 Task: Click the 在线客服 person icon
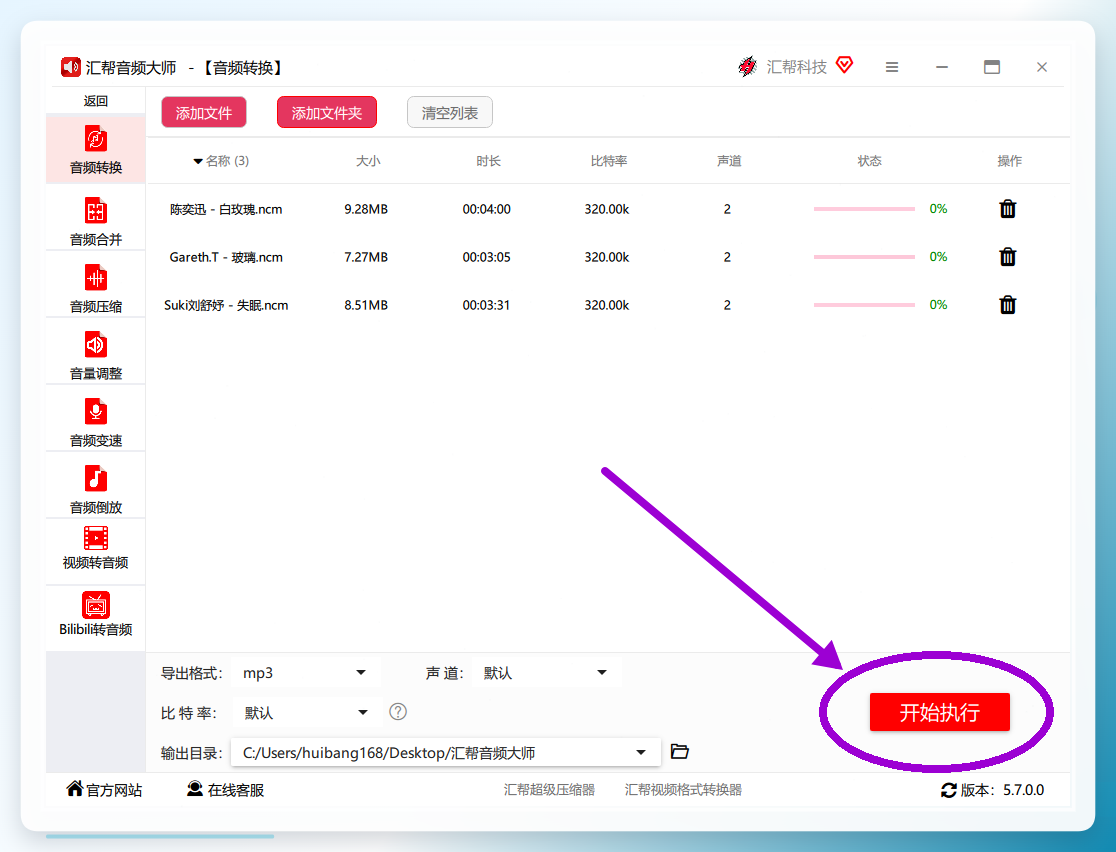tap(194, 789)
